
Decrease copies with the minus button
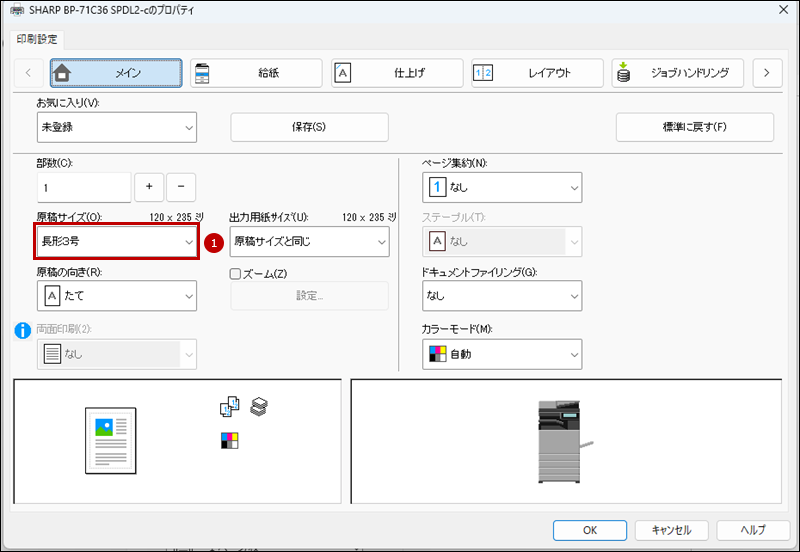(181, 187)
